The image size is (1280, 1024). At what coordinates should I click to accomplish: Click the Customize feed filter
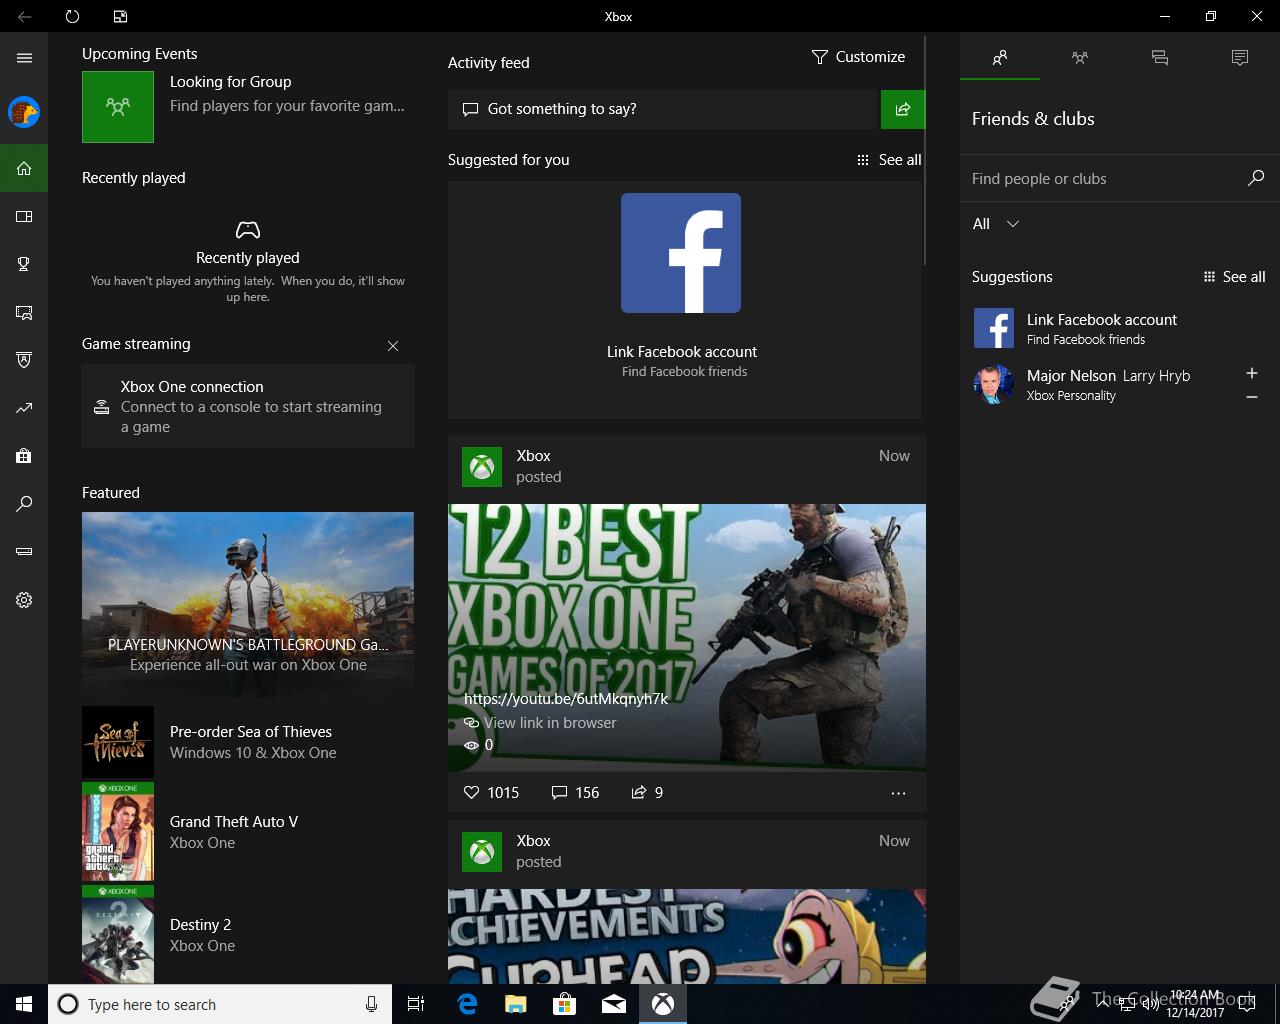858,57
